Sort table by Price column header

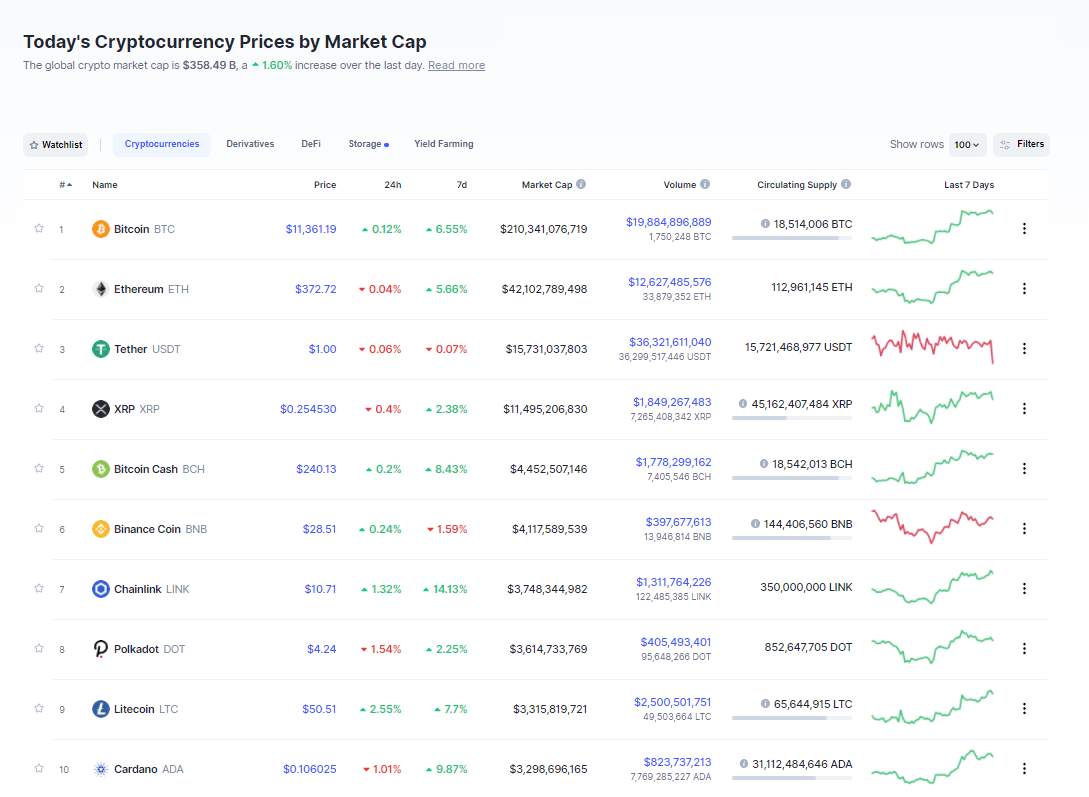[325, 185]
